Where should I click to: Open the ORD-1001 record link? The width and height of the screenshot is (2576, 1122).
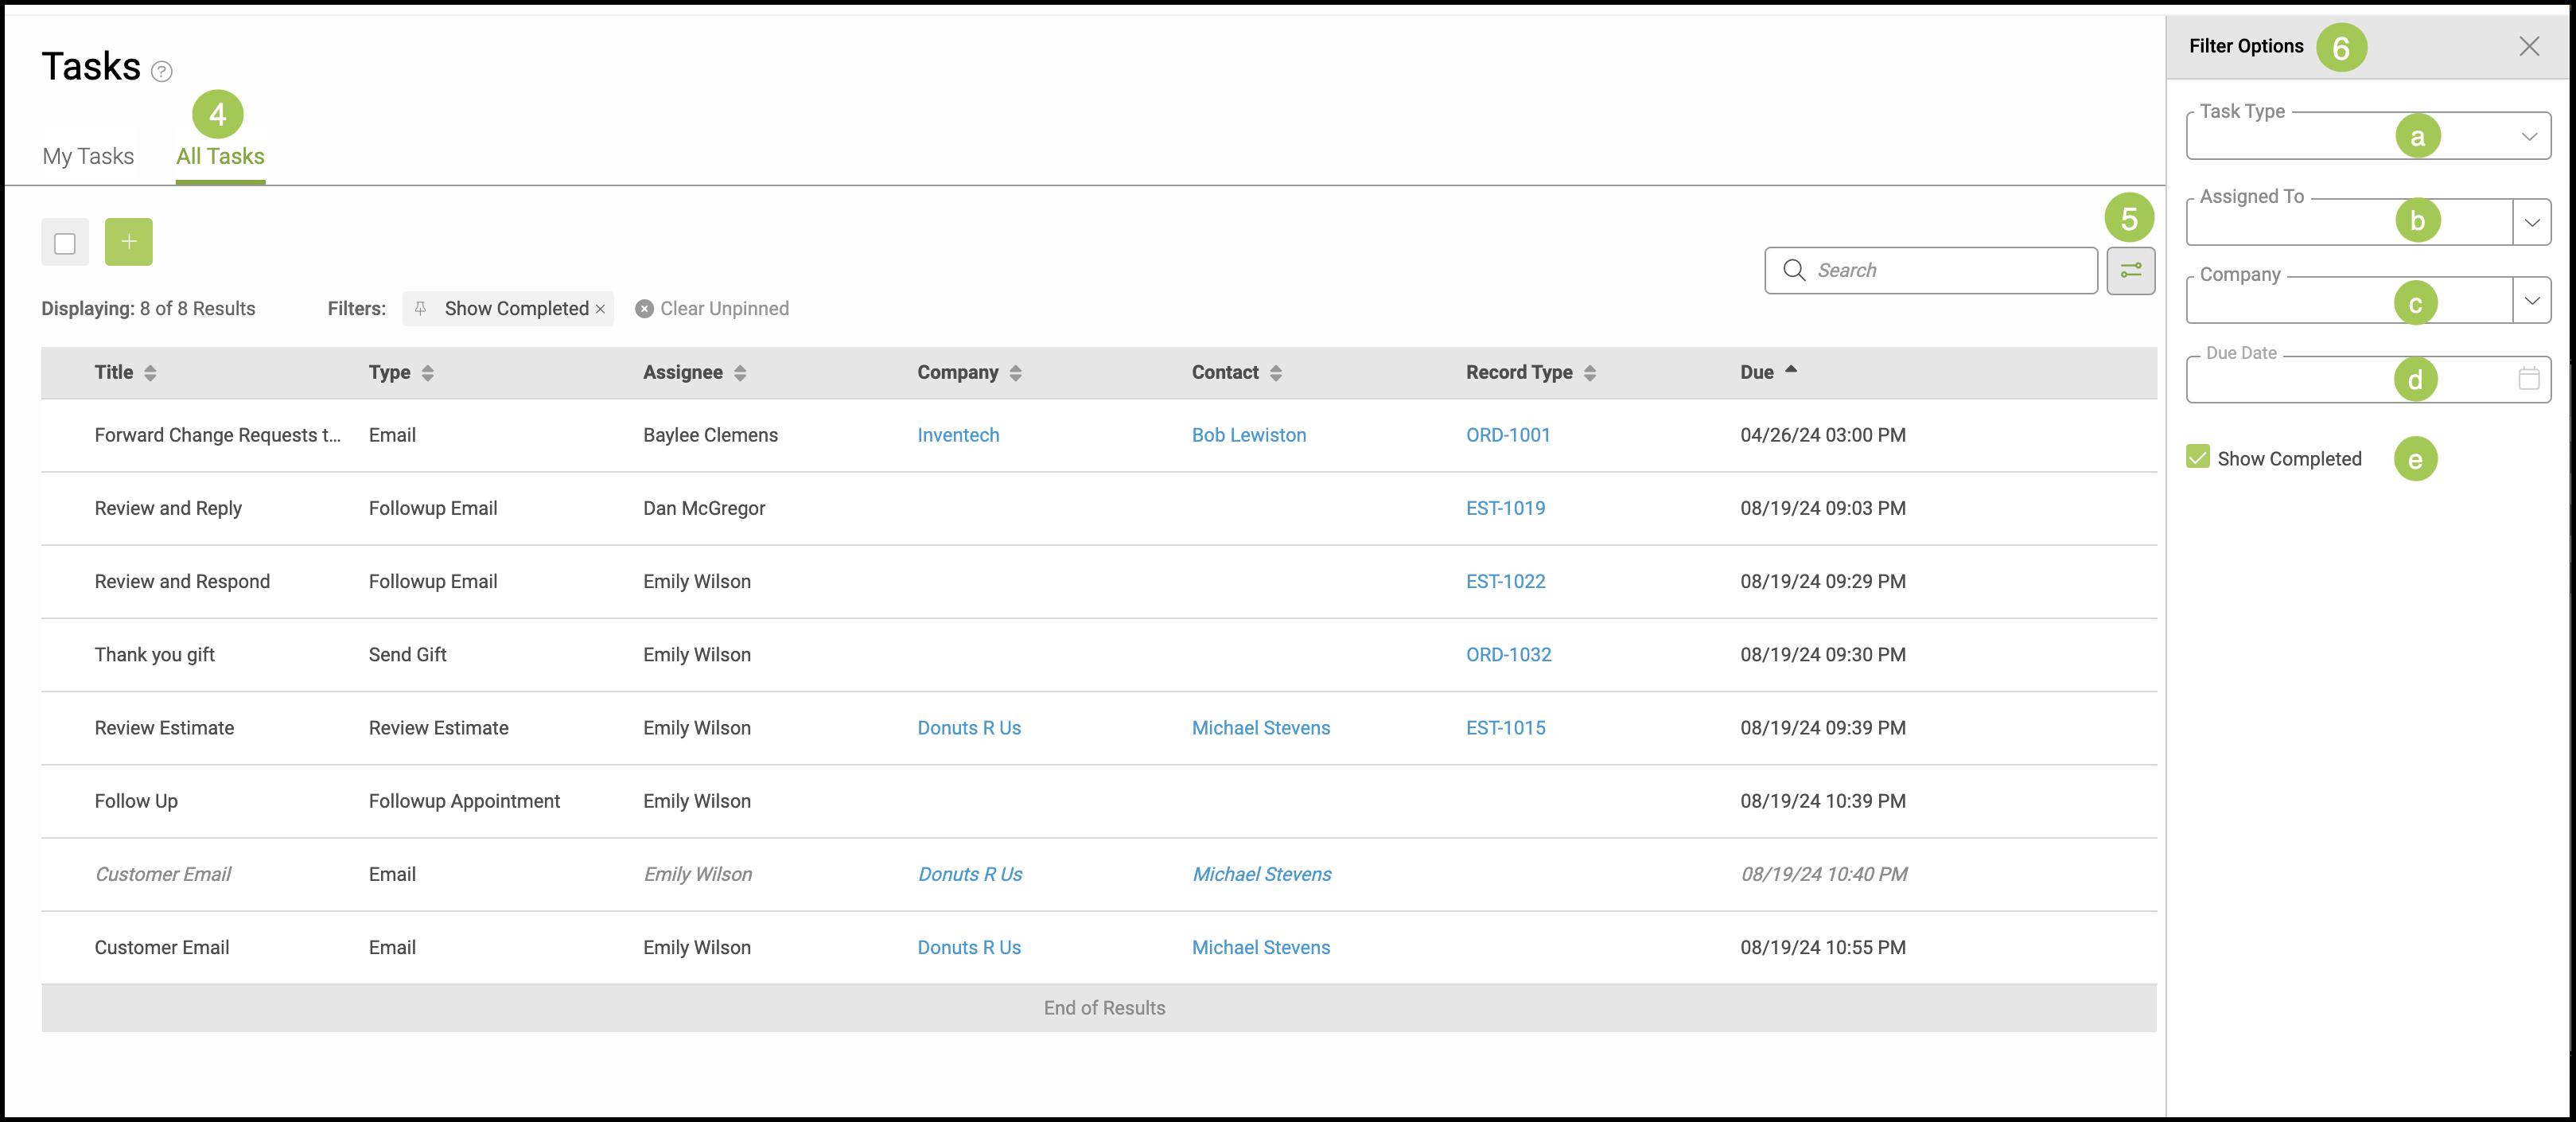1507,435
